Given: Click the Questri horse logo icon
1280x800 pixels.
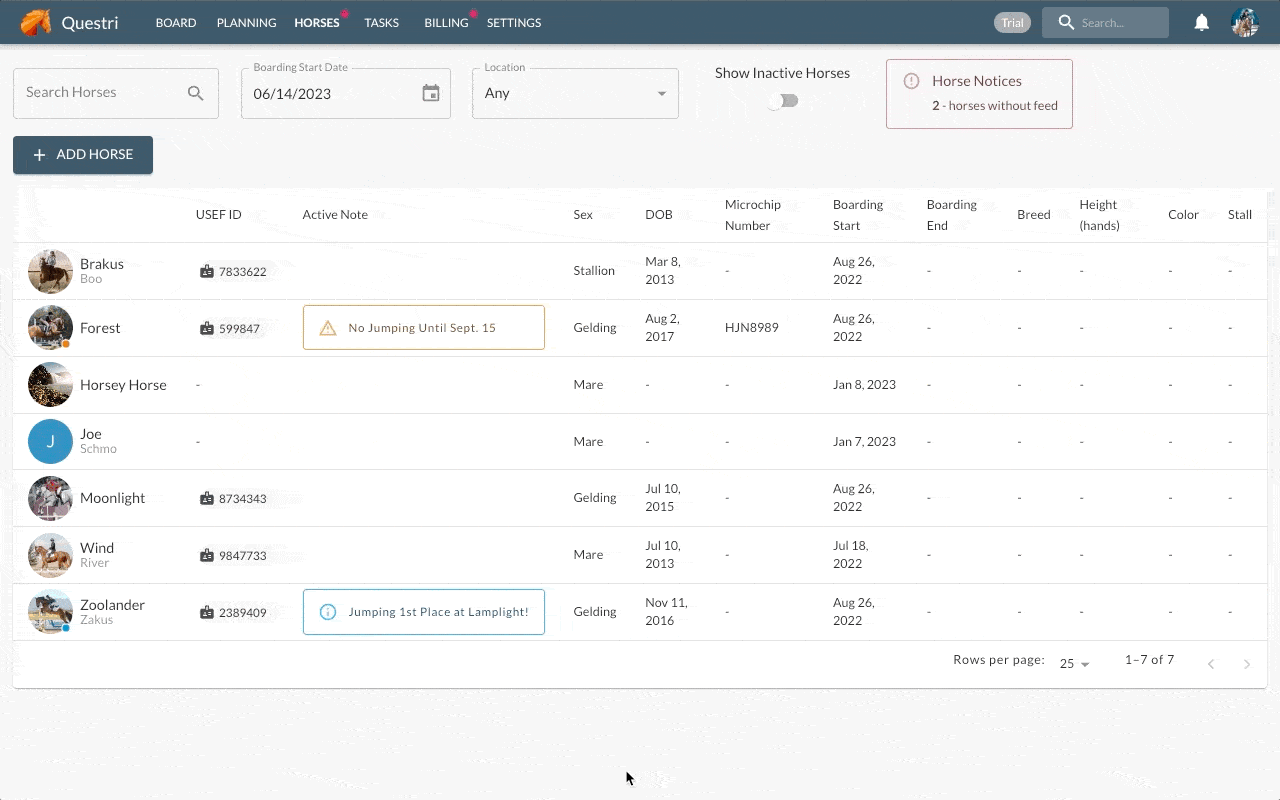Looking at the screenshot, I should point(36,22).
